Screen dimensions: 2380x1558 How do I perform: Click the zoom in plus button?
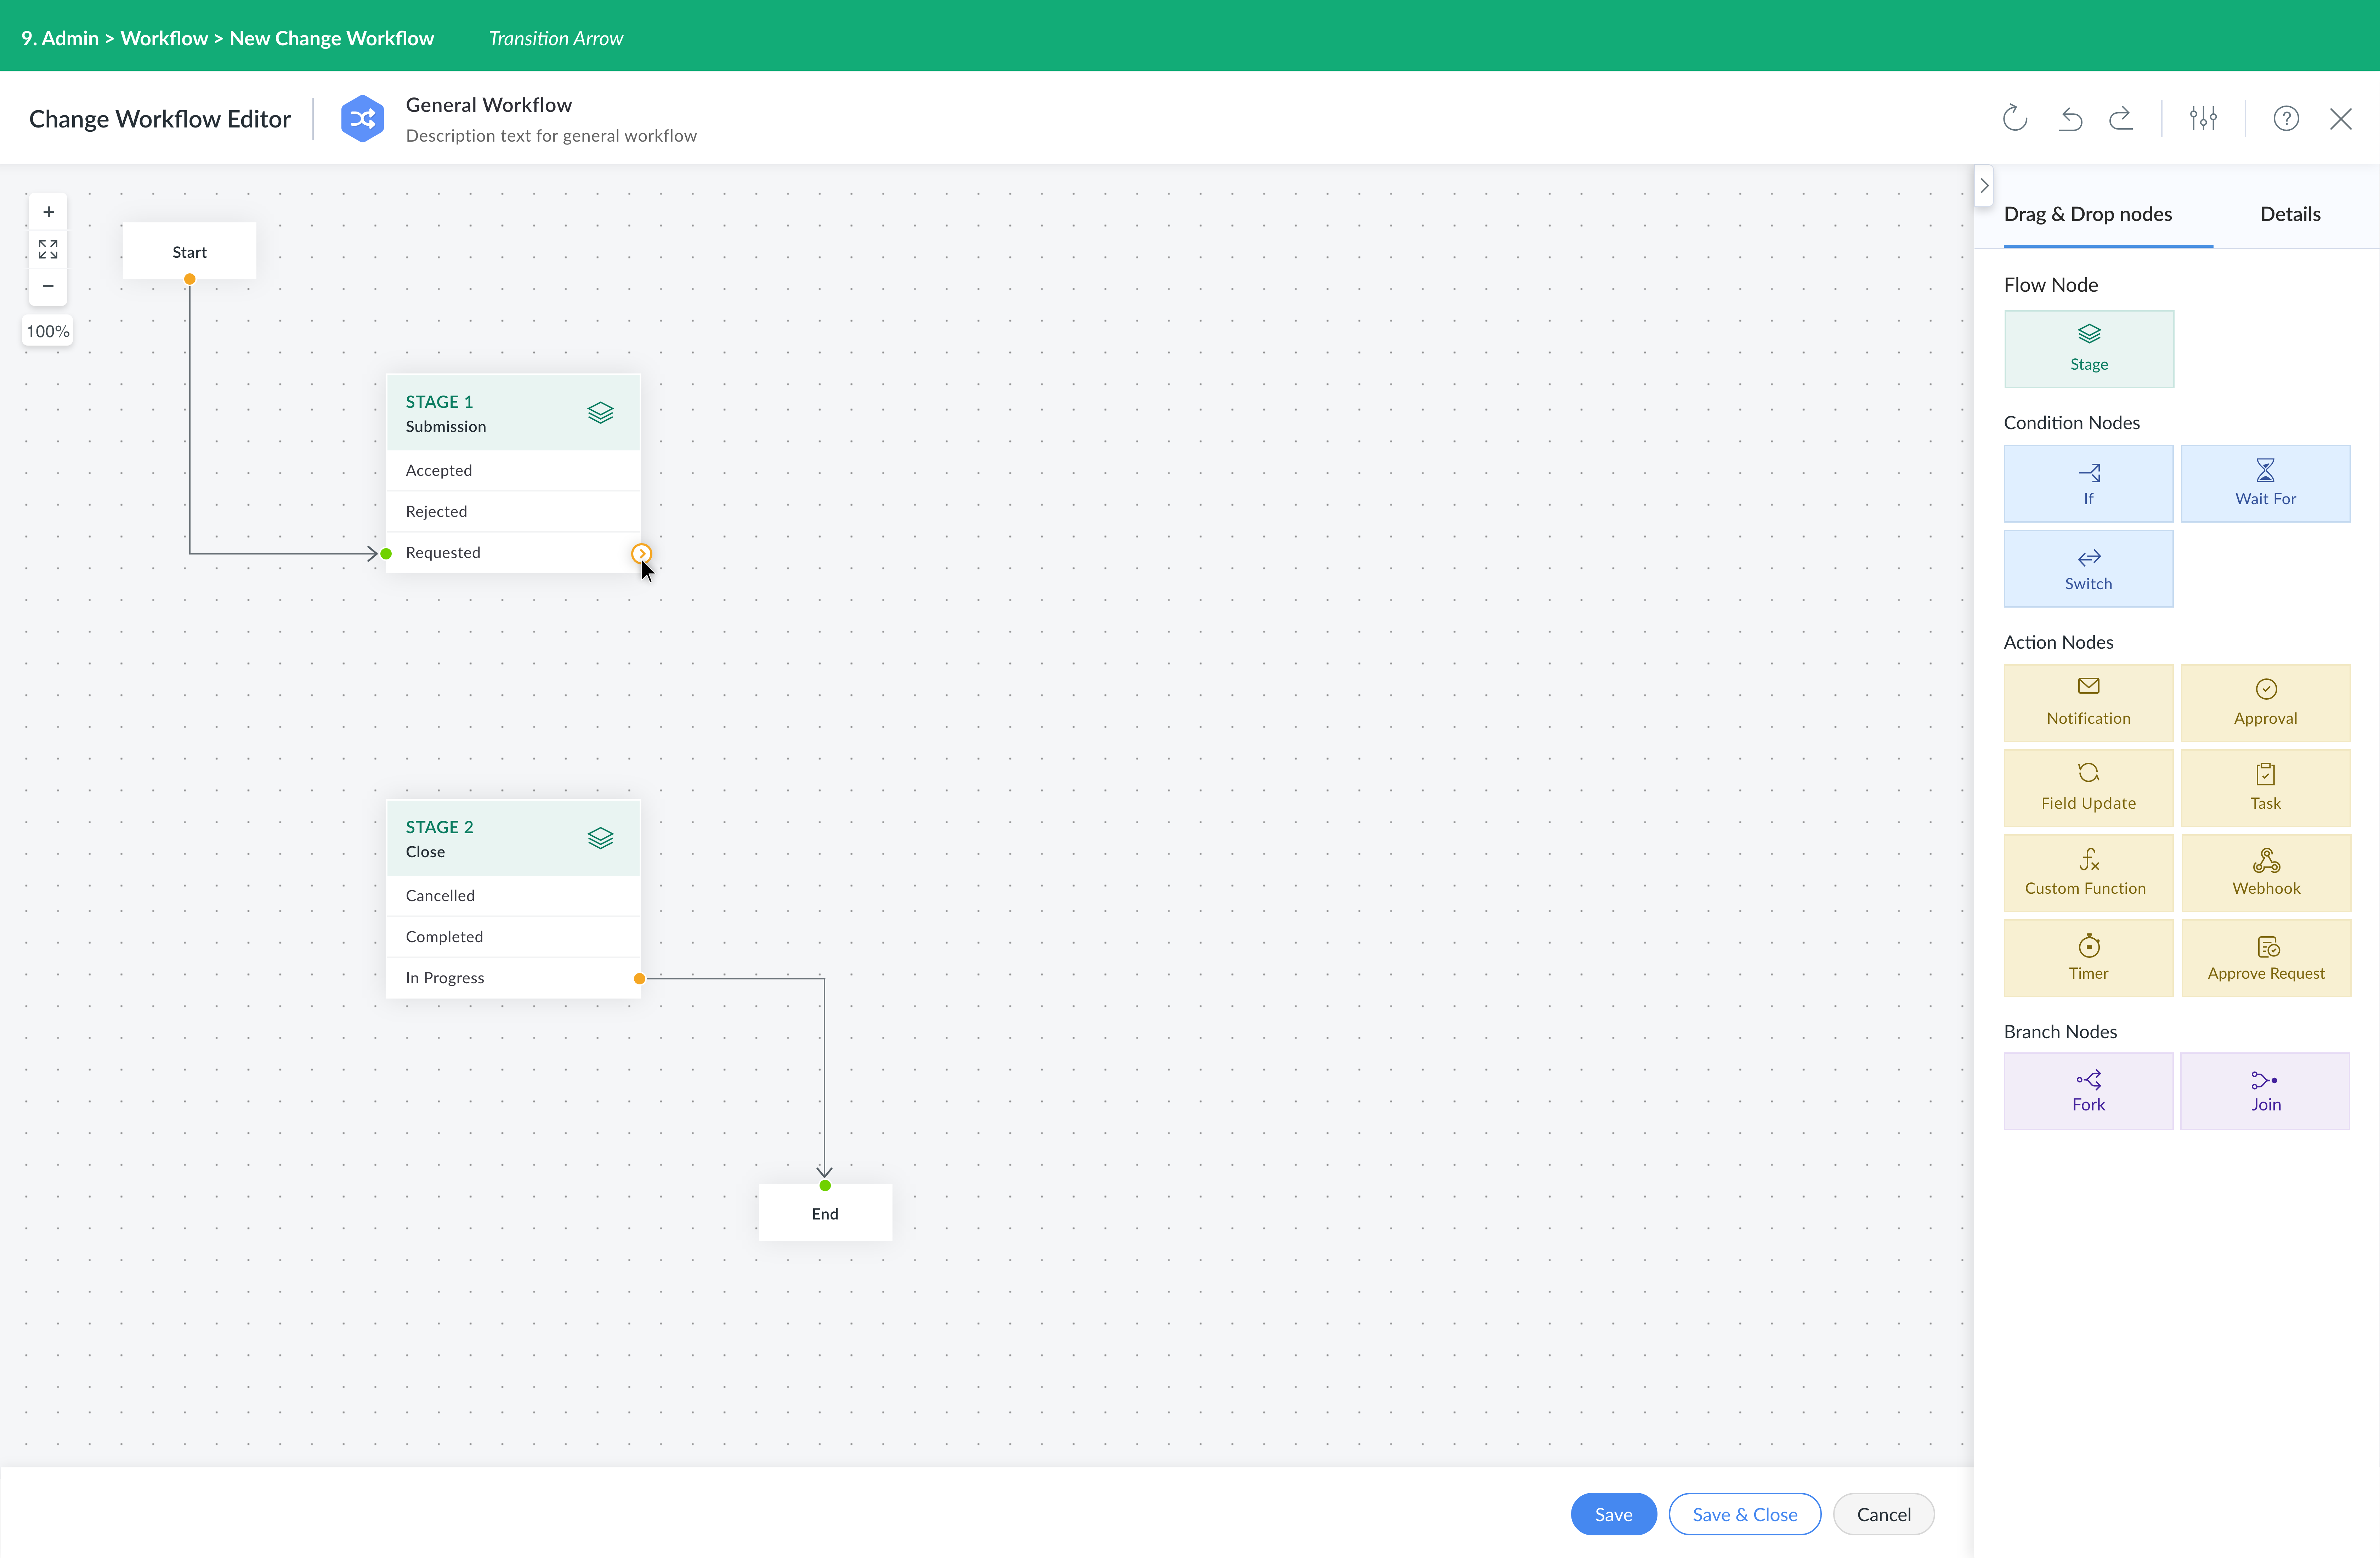tap(48, 212)
